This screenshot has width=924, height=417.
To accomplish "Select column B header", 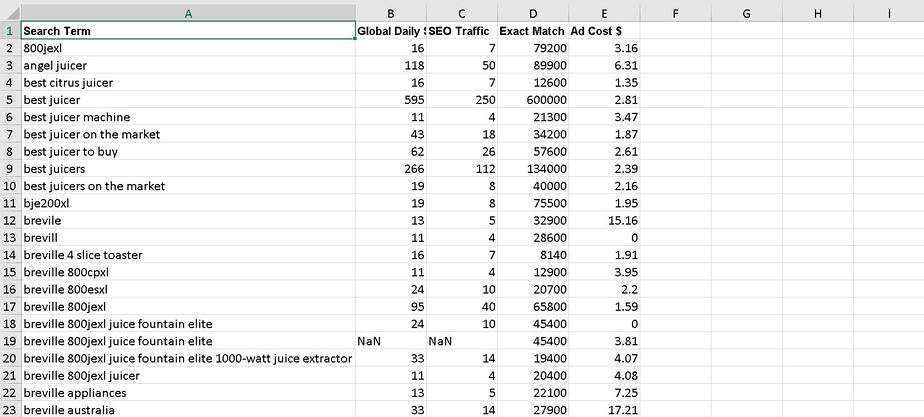I will pos(391,12).
